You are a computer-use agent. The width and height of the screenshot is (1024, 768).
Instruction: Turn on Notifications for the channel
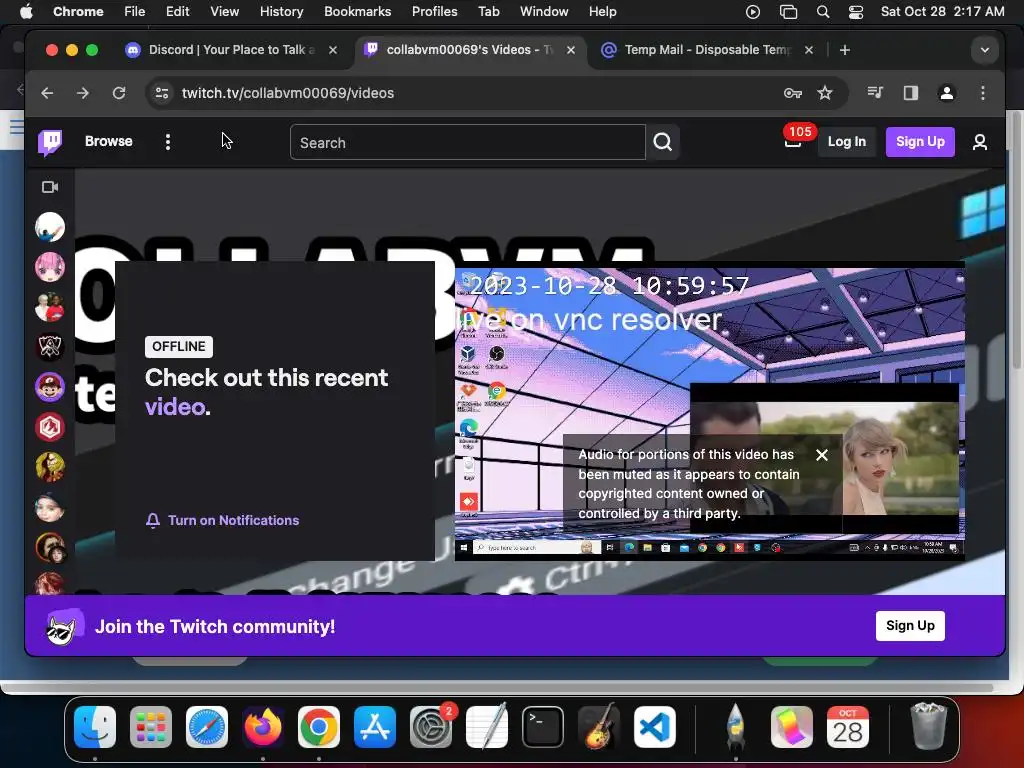point(222,520)
